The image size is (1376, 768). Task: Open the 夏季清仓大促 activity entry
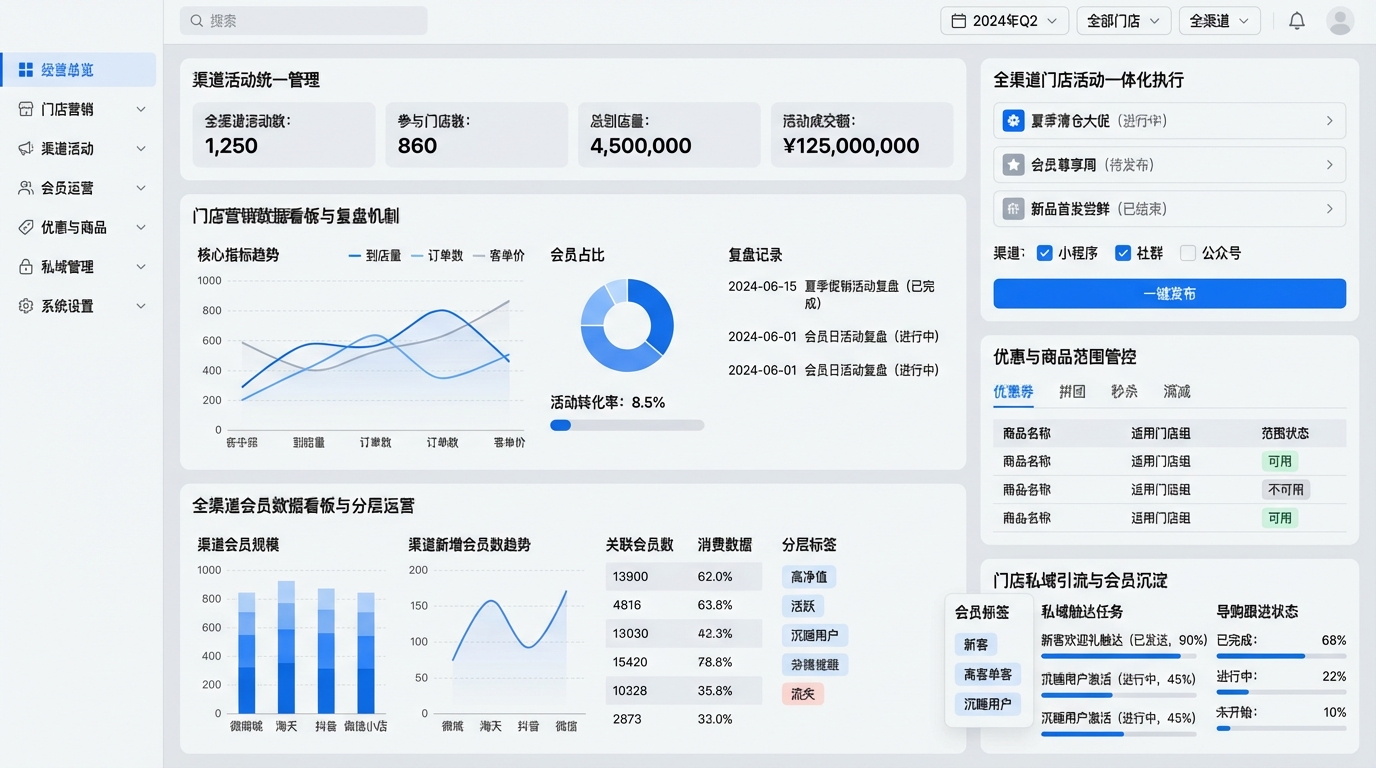pos(1169,121)
